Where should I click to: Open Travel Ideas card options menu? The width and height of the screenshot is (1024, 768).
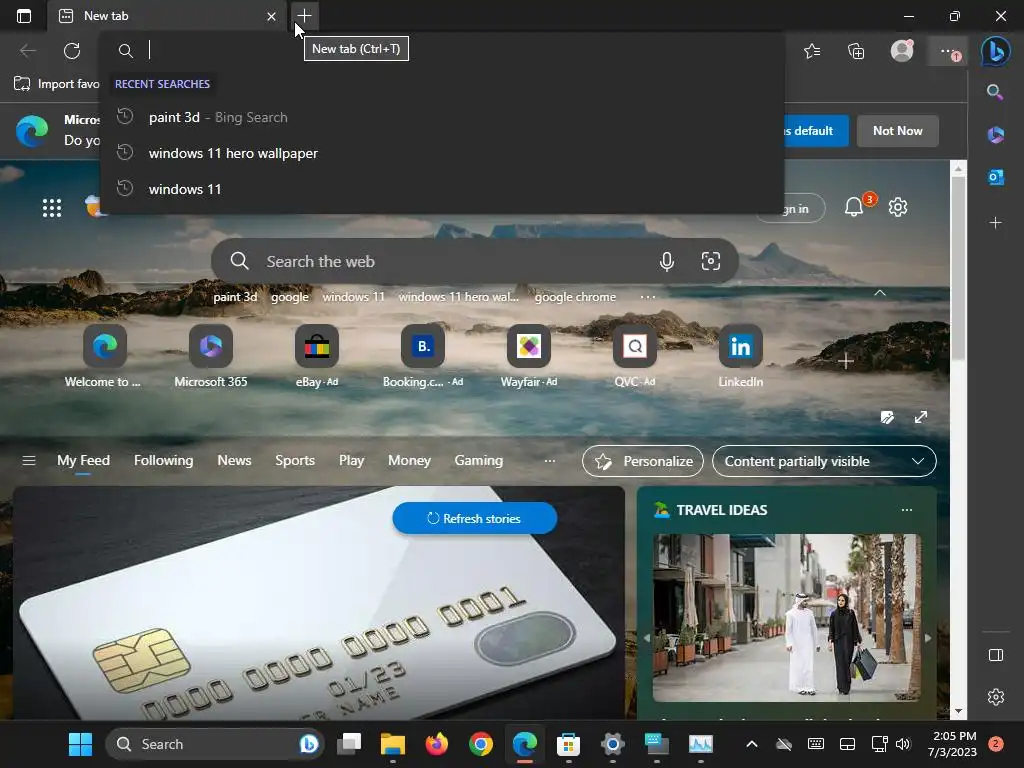tap(906, 509)
